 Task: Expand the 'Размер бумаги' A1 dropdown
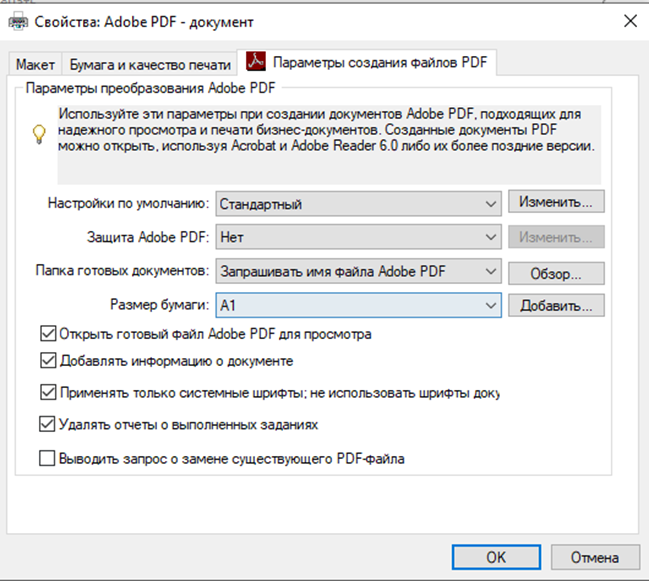pos(358,305)
